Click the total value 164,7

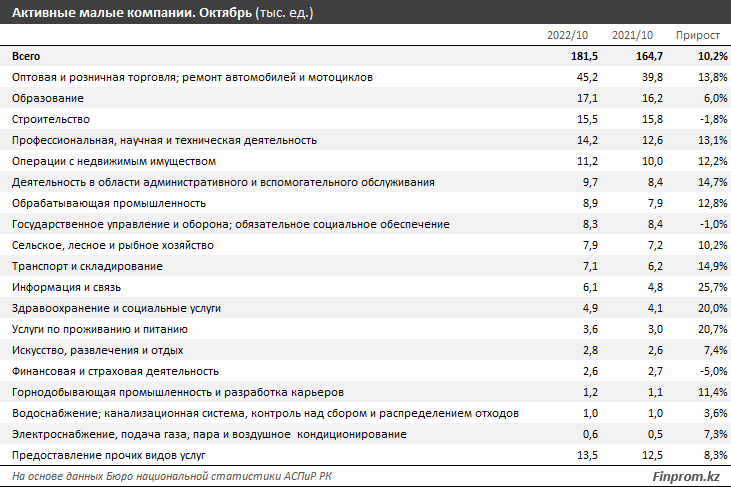(x=649, y=56)
